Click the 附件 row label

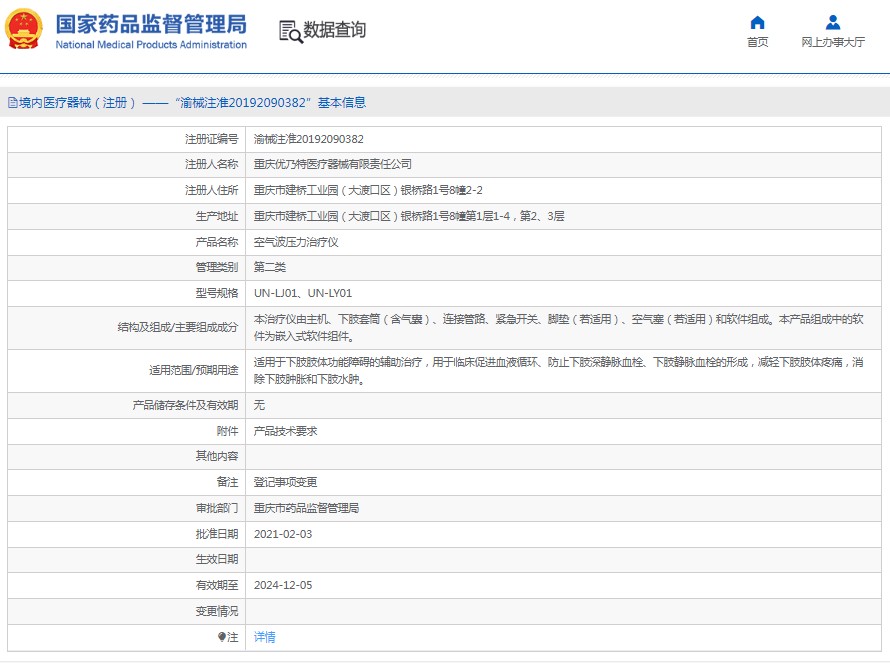coord(227,431)
